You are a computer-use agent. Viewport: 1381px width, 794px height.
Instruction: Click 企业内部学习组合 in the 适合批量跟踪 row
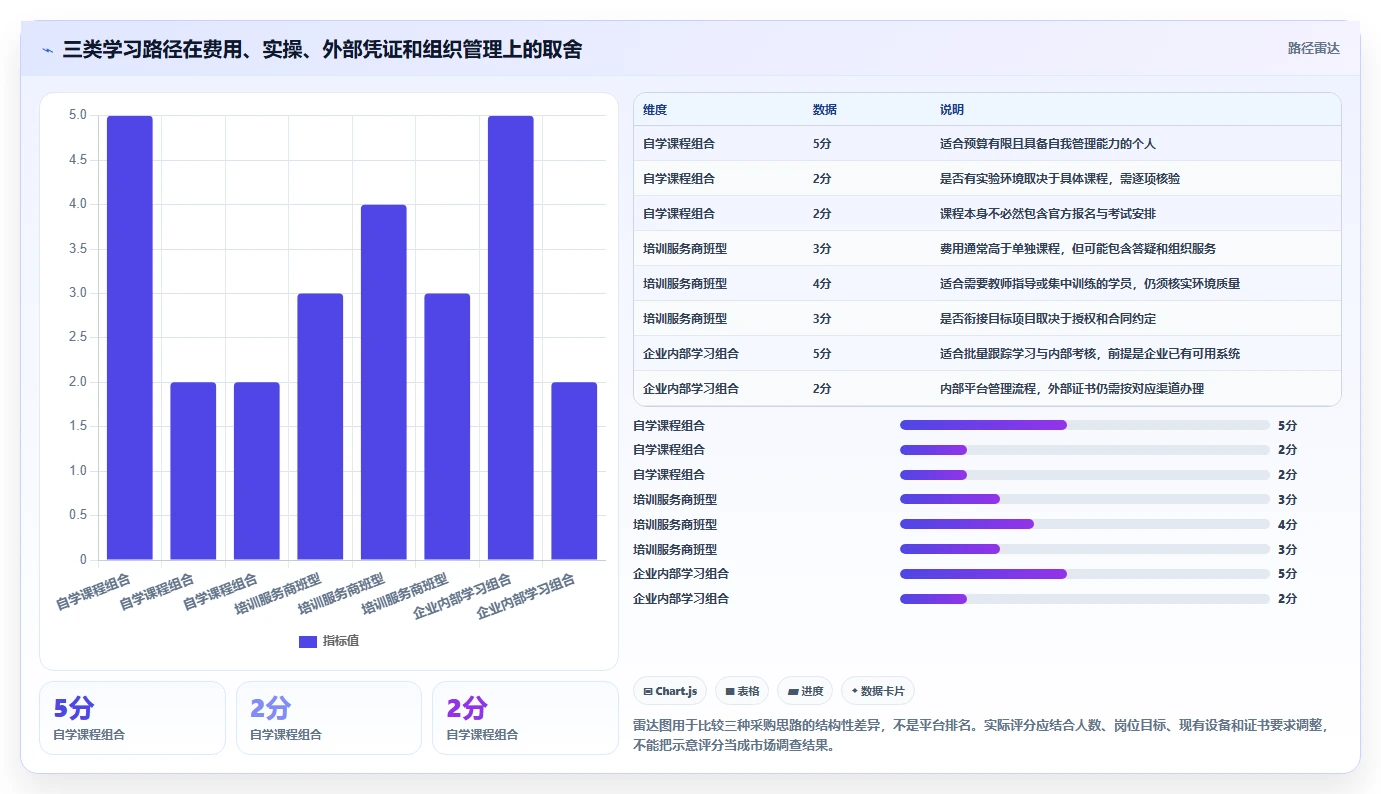point(691,354)
